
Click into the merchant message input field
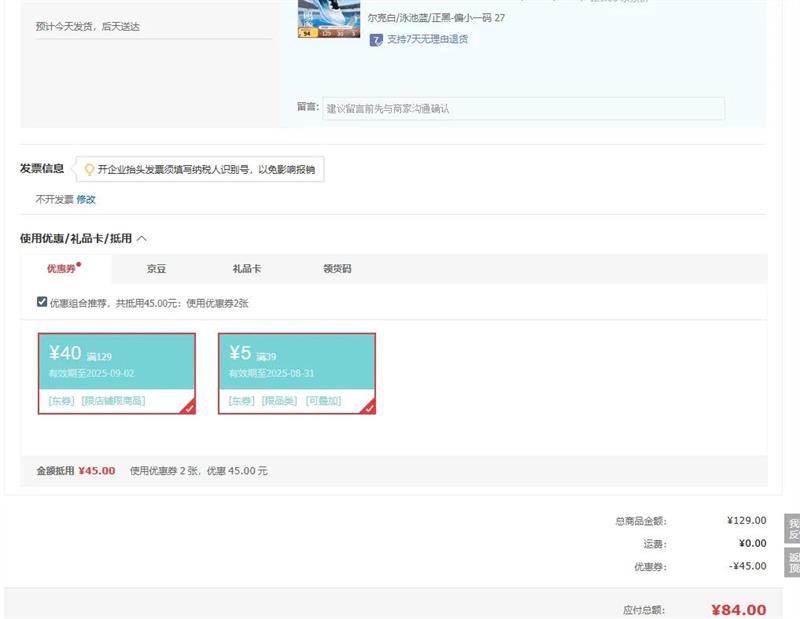tap(523, 108)
